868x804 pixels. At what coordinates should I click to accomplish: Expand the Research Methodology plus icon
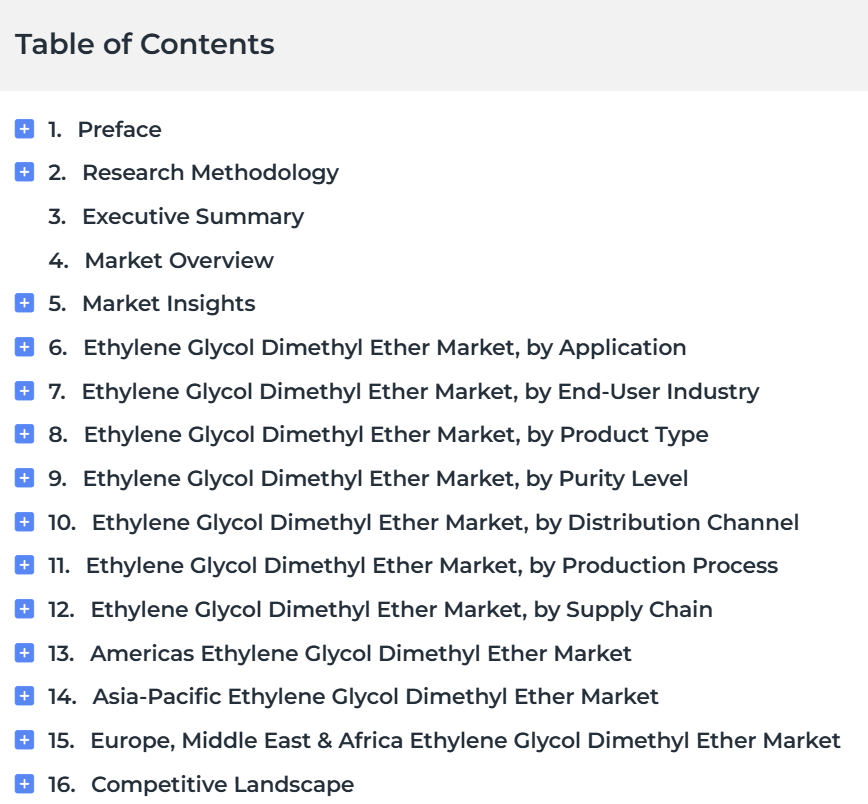[24, 172]
